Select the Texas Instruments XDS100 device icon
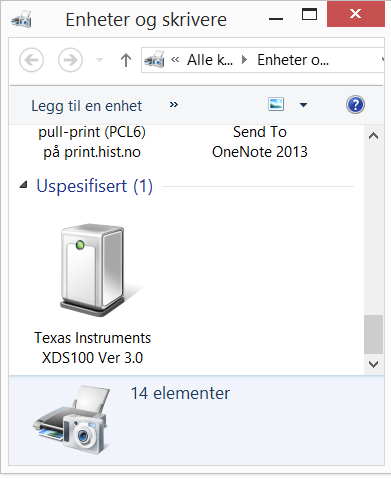This screenshot has width=391, height=478. pyautogui.click(x=92, y=270)
